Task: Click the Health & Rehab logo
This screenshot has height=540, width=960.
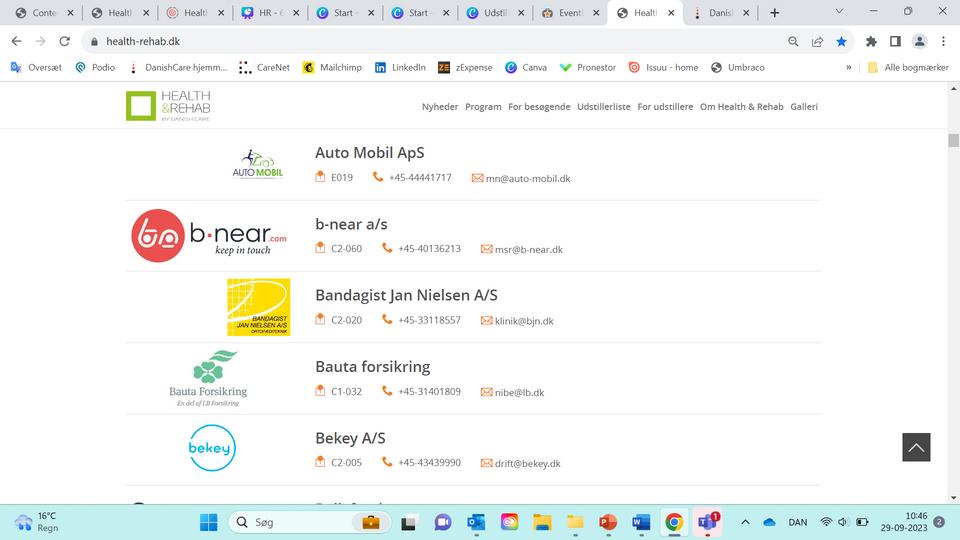Action: tap(168, 105)
